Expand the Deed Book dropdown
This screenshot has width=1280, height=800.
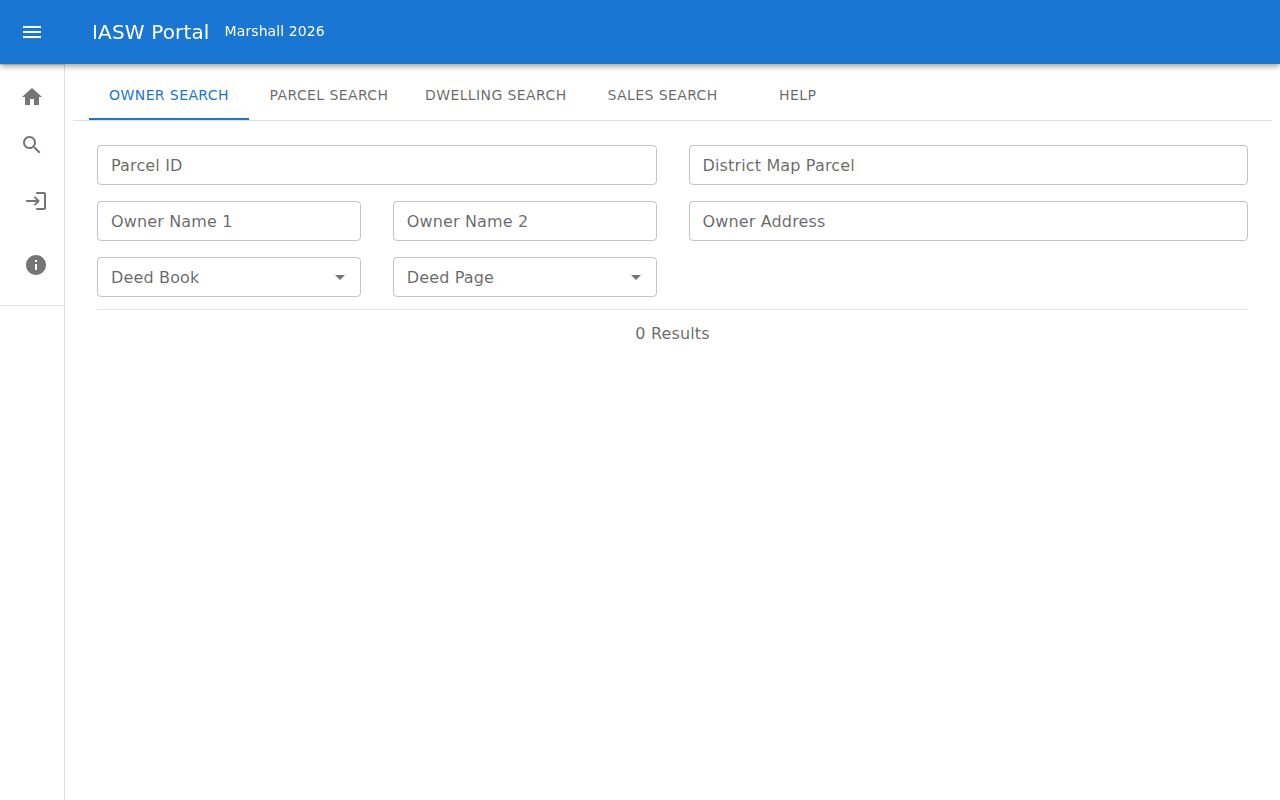tap(229, 277)
